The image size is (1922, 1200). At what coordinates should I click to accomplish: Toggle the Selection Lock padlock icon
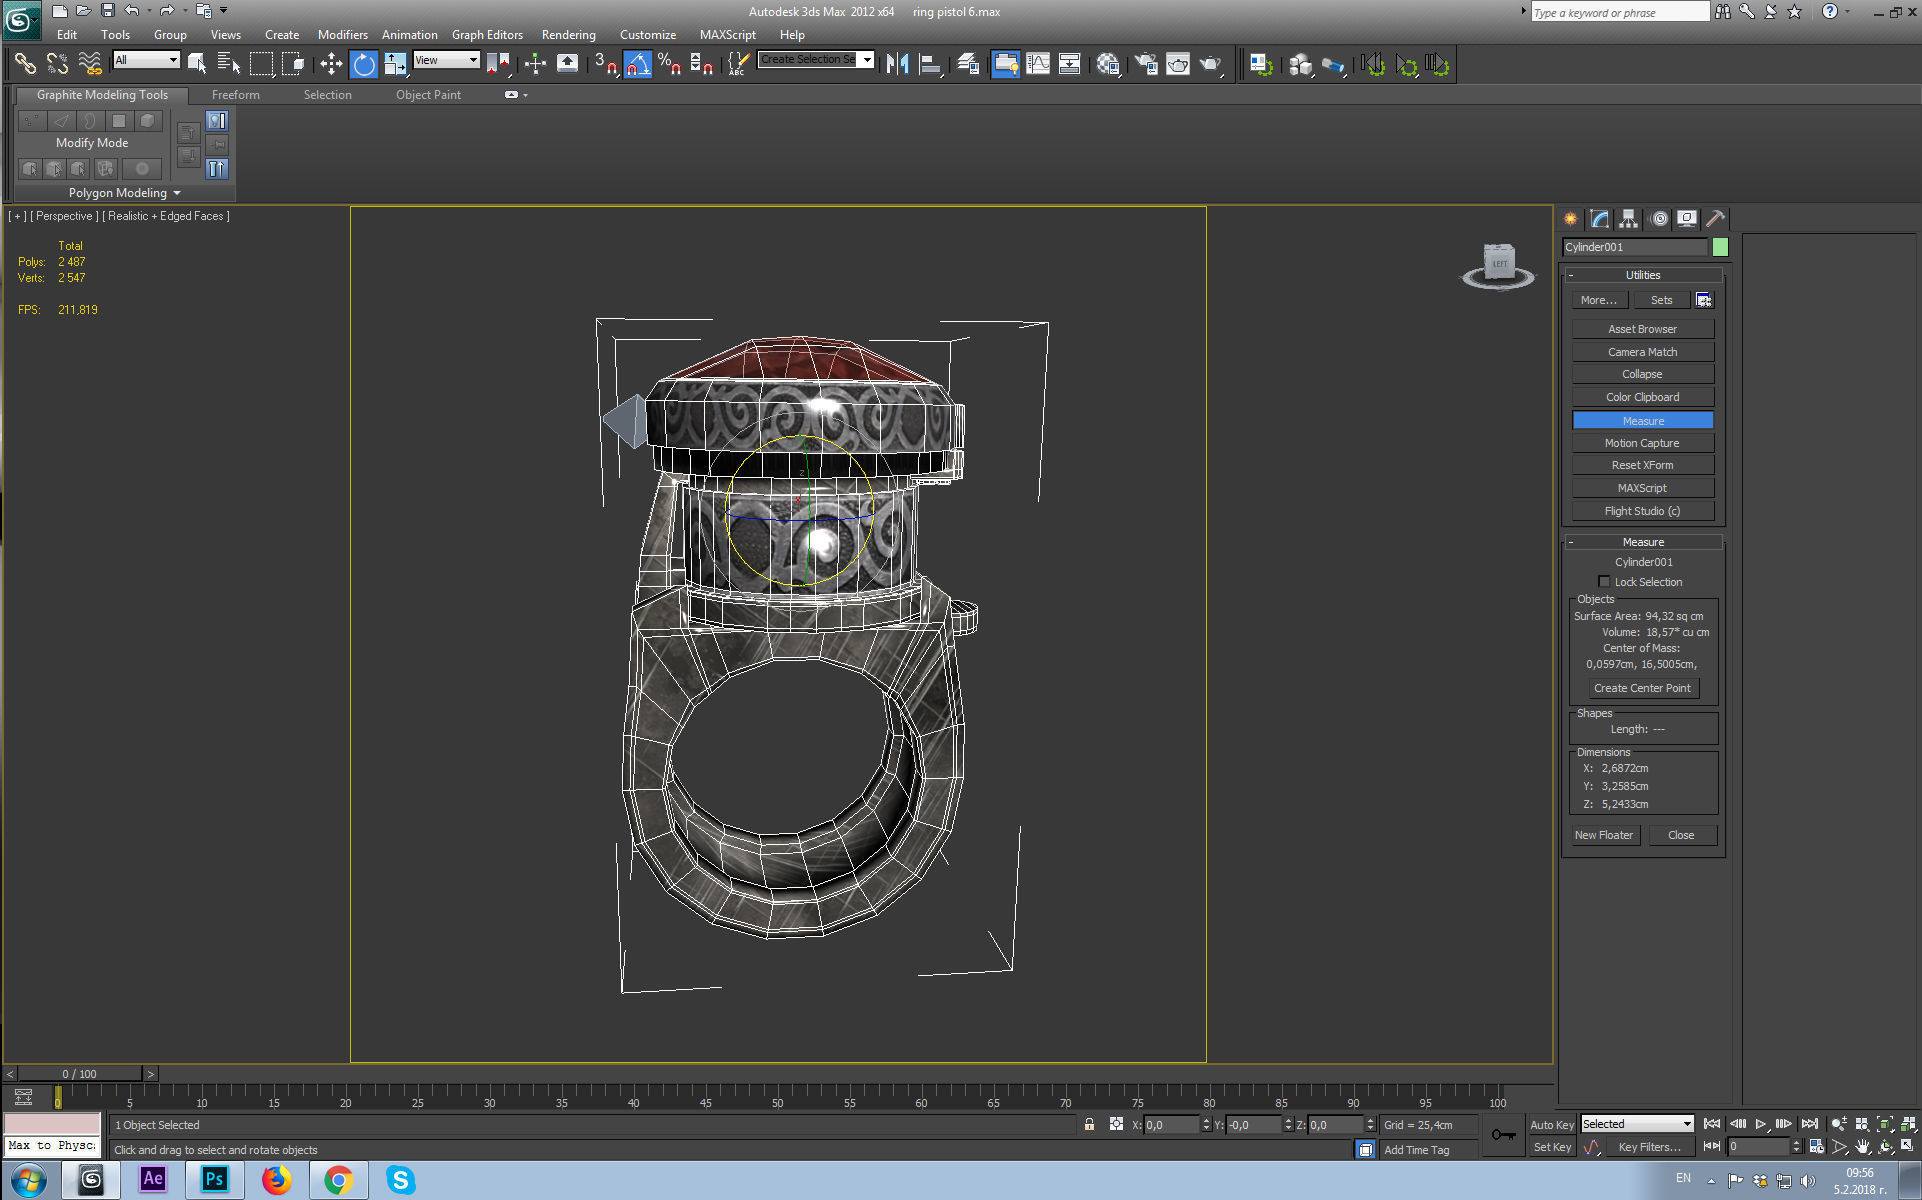(1089, 1125)
